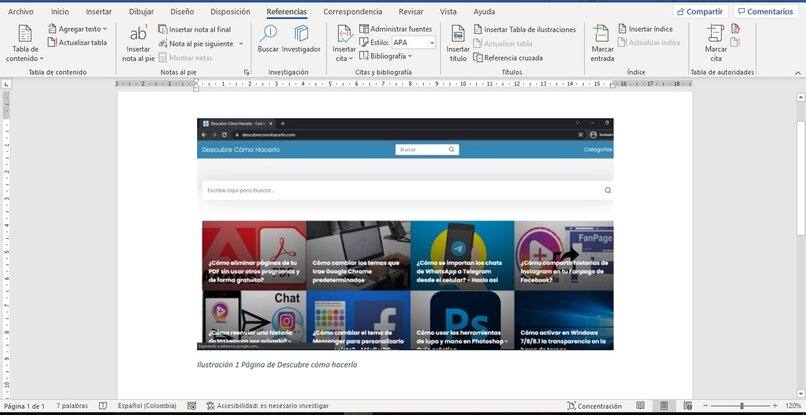This screenshot has width=806, height=415.
Task: Switch to Diseño web view
Action: [688, 406]
